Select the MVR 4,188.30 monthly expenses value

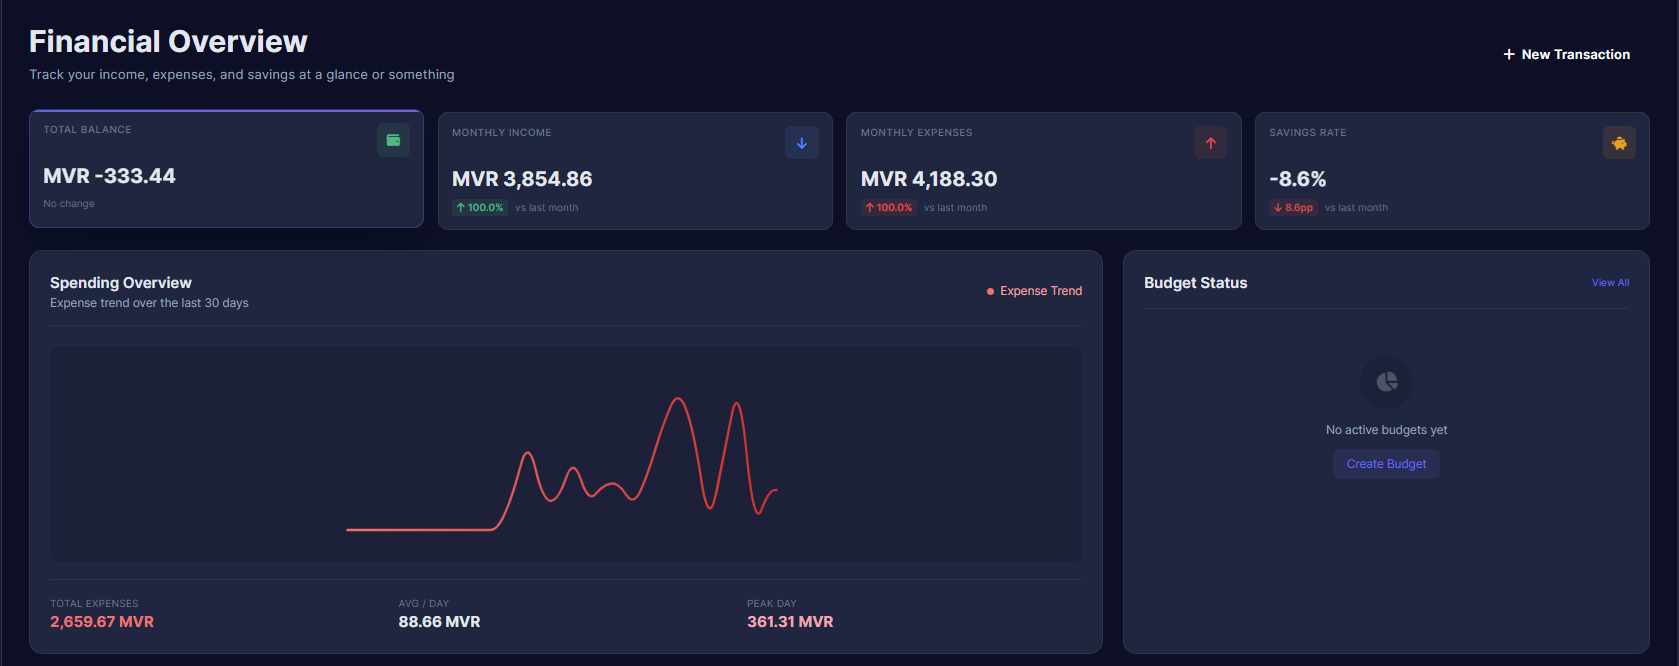coord(929,179)
